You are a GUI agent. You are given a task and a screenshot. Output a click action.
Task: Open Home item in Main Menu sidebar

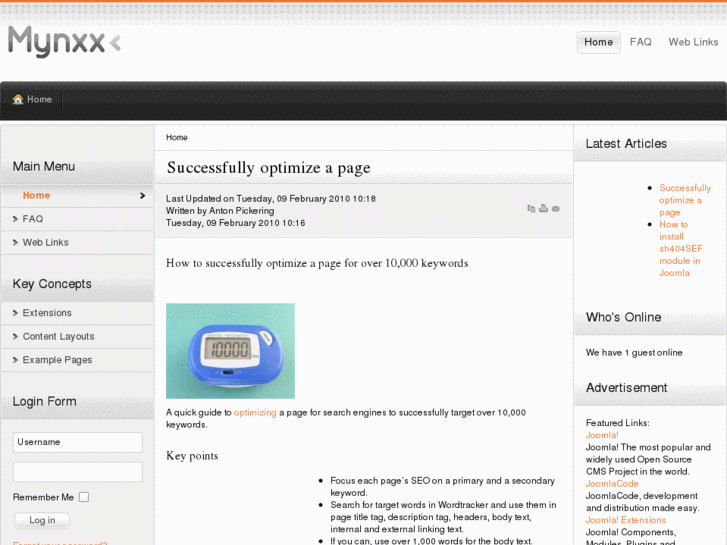point(77,196)
